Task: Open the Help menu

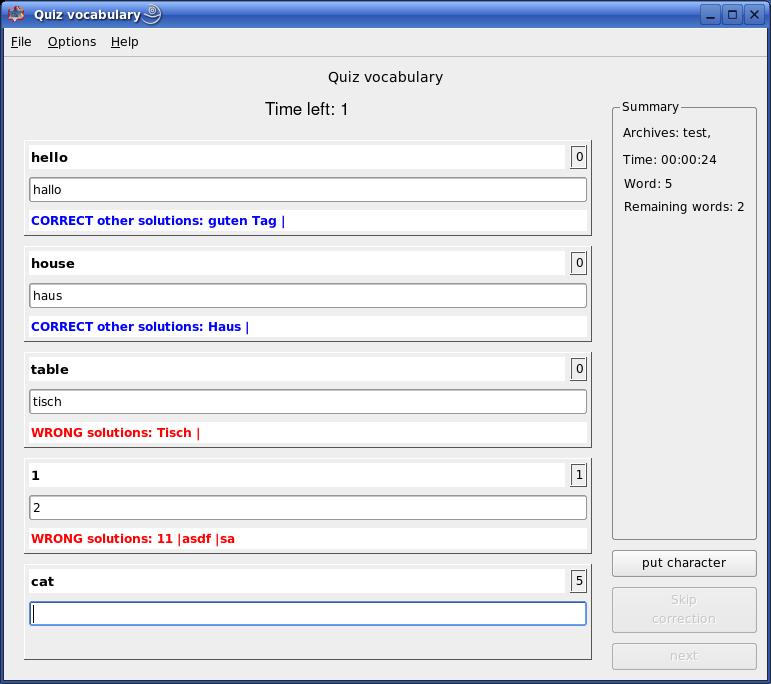Action: click(x=124, y=42)
